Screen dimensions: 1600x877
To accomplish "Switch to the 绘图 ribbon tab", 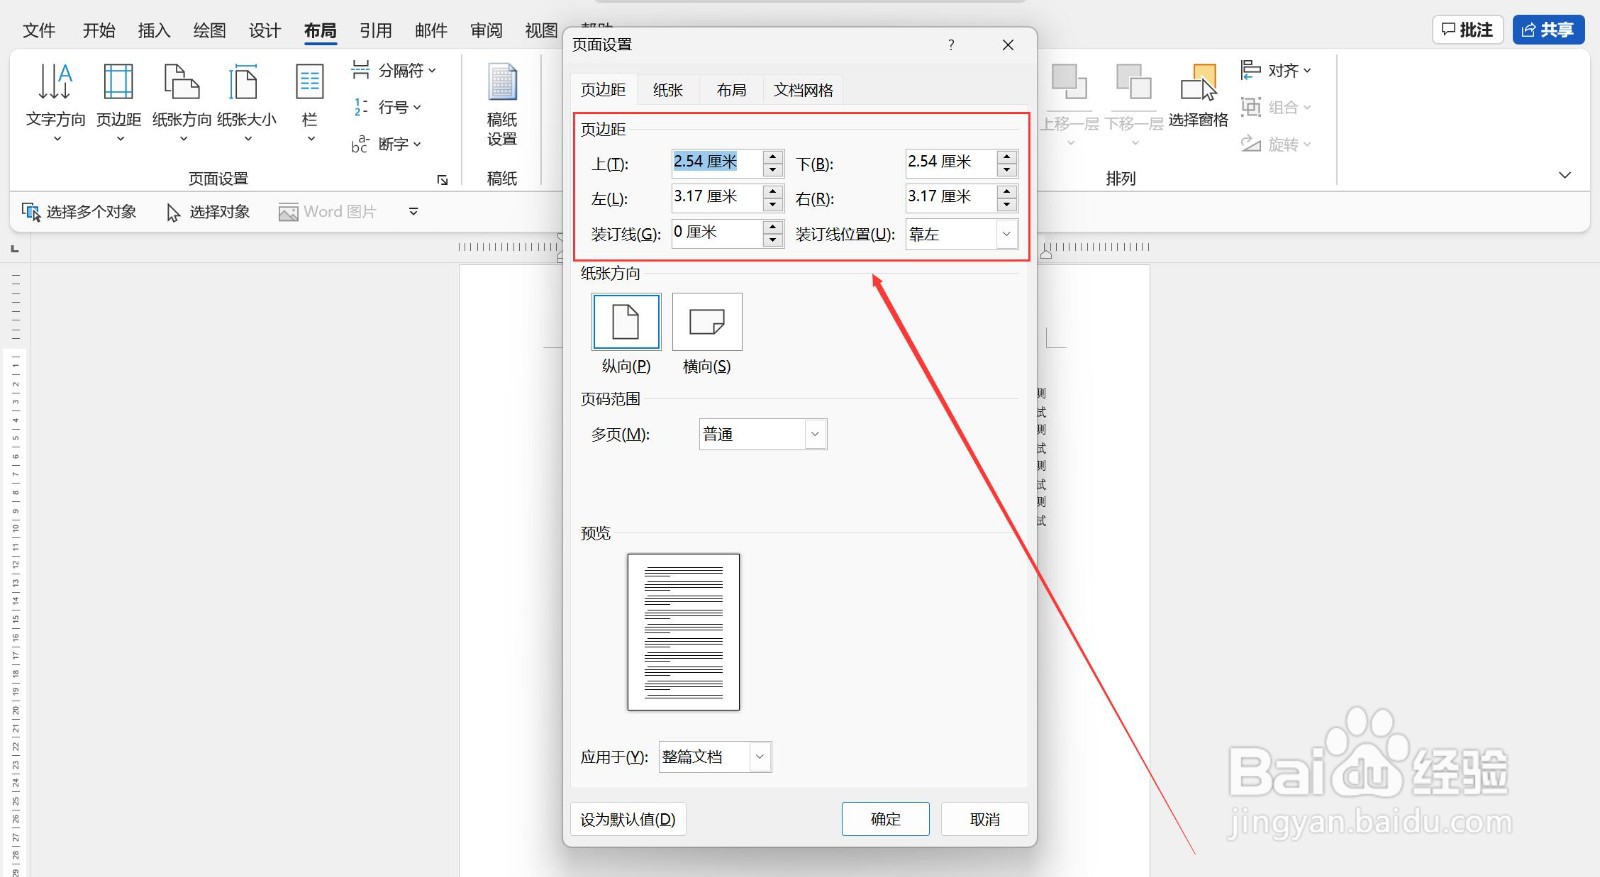I will click(x=209, y=31).
